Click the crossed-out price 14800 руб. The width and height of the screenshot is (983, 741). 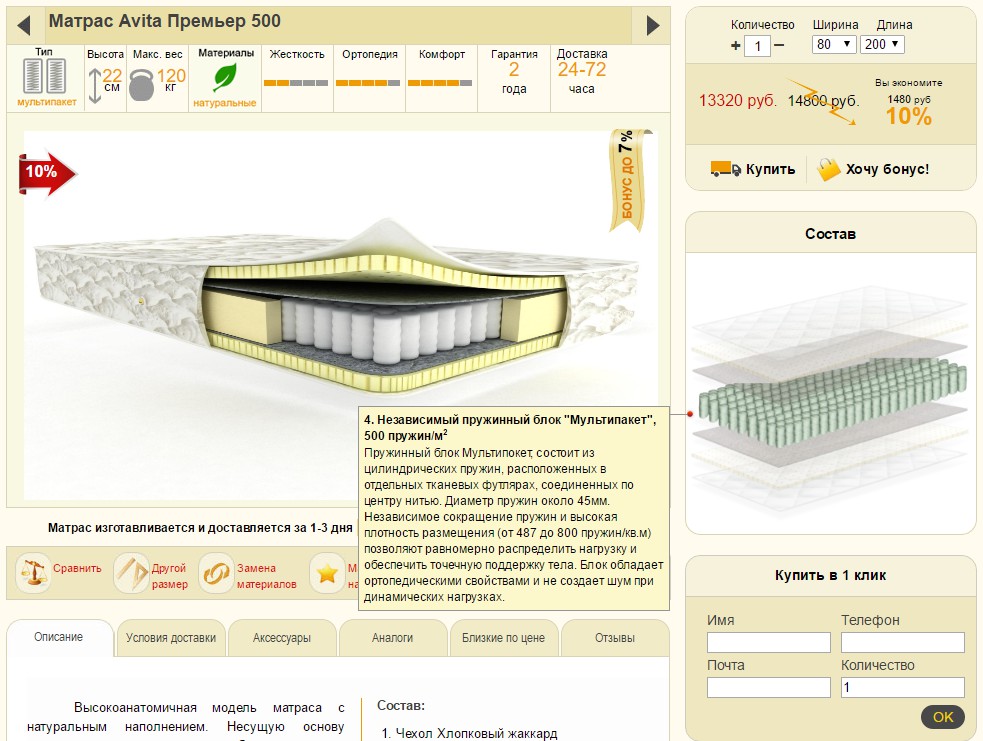pyautogui.click(x=823, y=100)
